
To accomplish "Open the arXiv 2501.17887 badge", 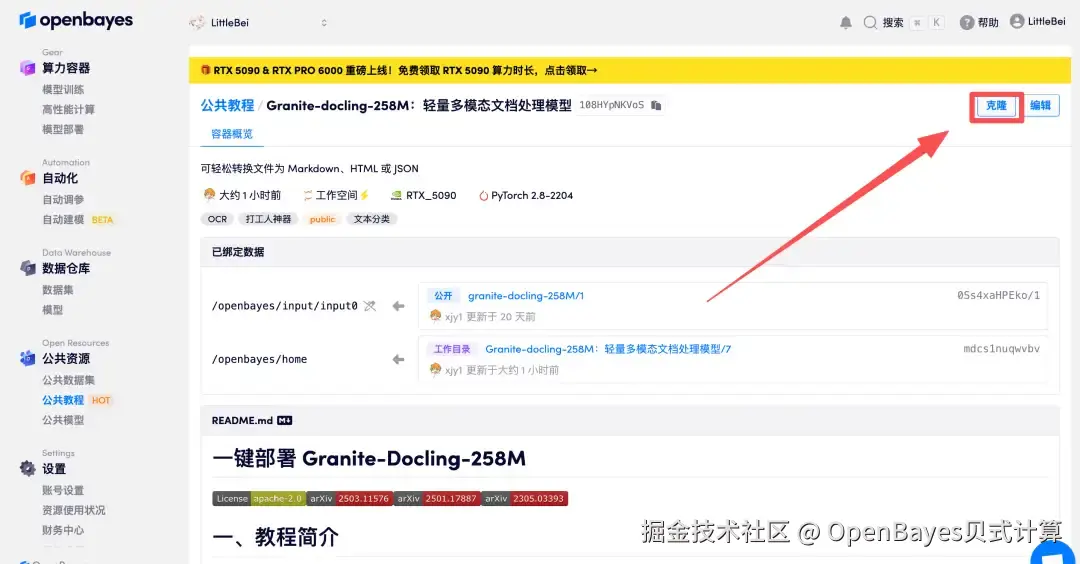I will coord(437,499).
